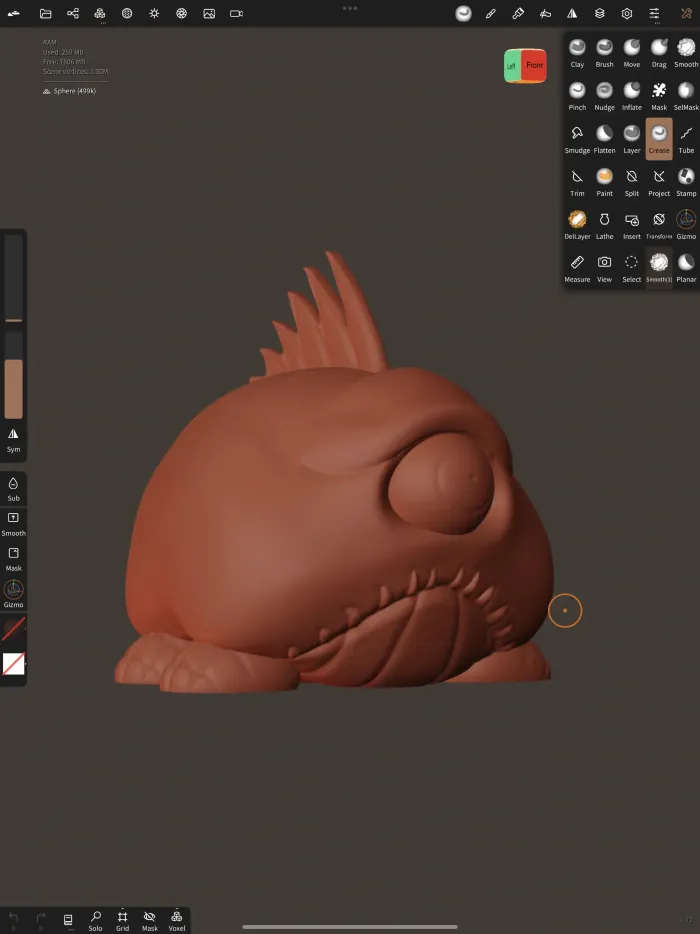Select the Crease tool
Viewport: 700px width, 934px height.
coord(659,137)
